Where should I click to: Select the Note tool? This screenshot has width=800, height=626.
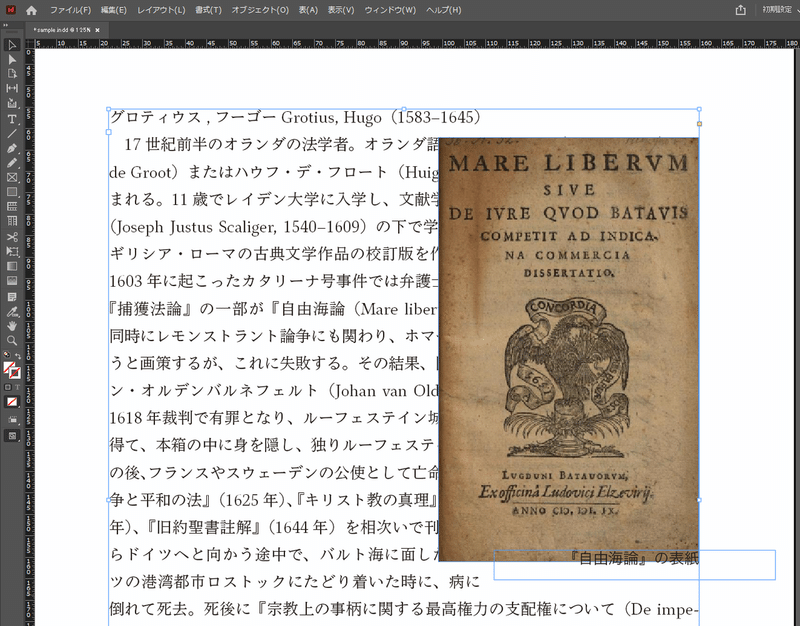[x=12, y=297]
